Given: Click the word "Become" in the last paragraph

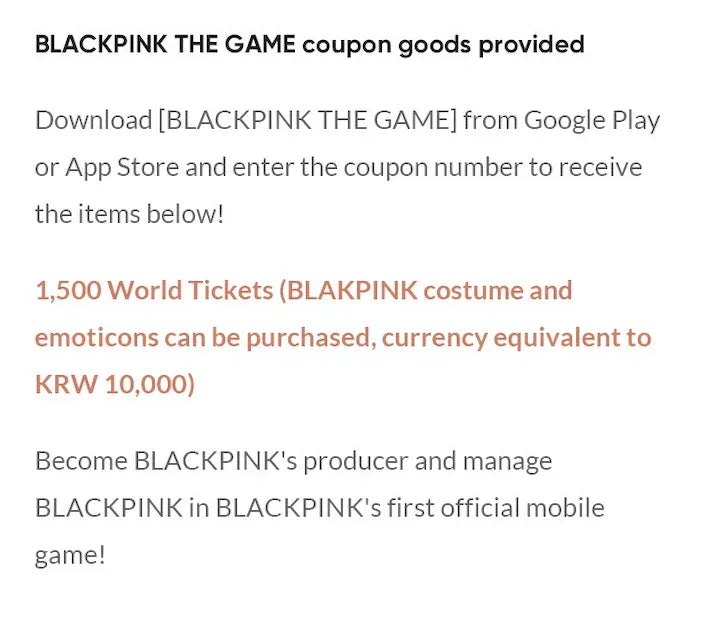Looking at the screenshot, I should (81, 461).
